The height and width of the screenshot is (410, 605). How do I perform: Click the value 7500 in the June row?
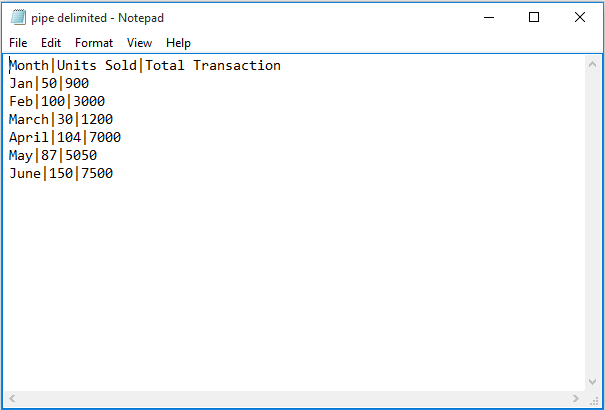(x=96, y=174)
